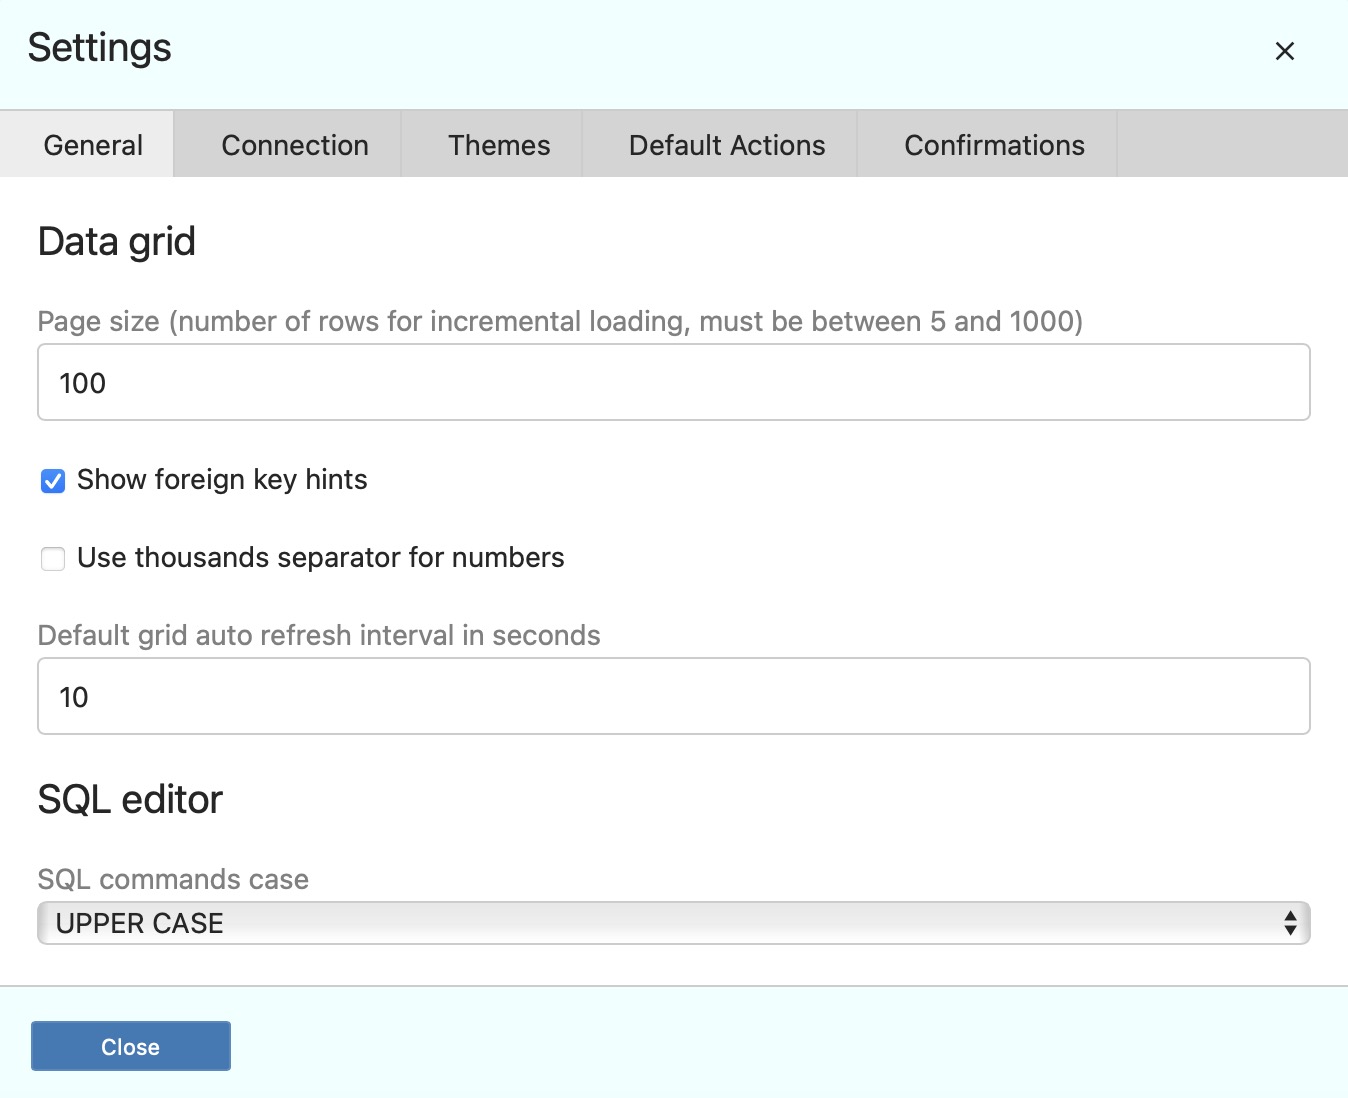Click the 'SQL editor' section heading
Screen dimensions: 1348x1098
tap(130, 800)
